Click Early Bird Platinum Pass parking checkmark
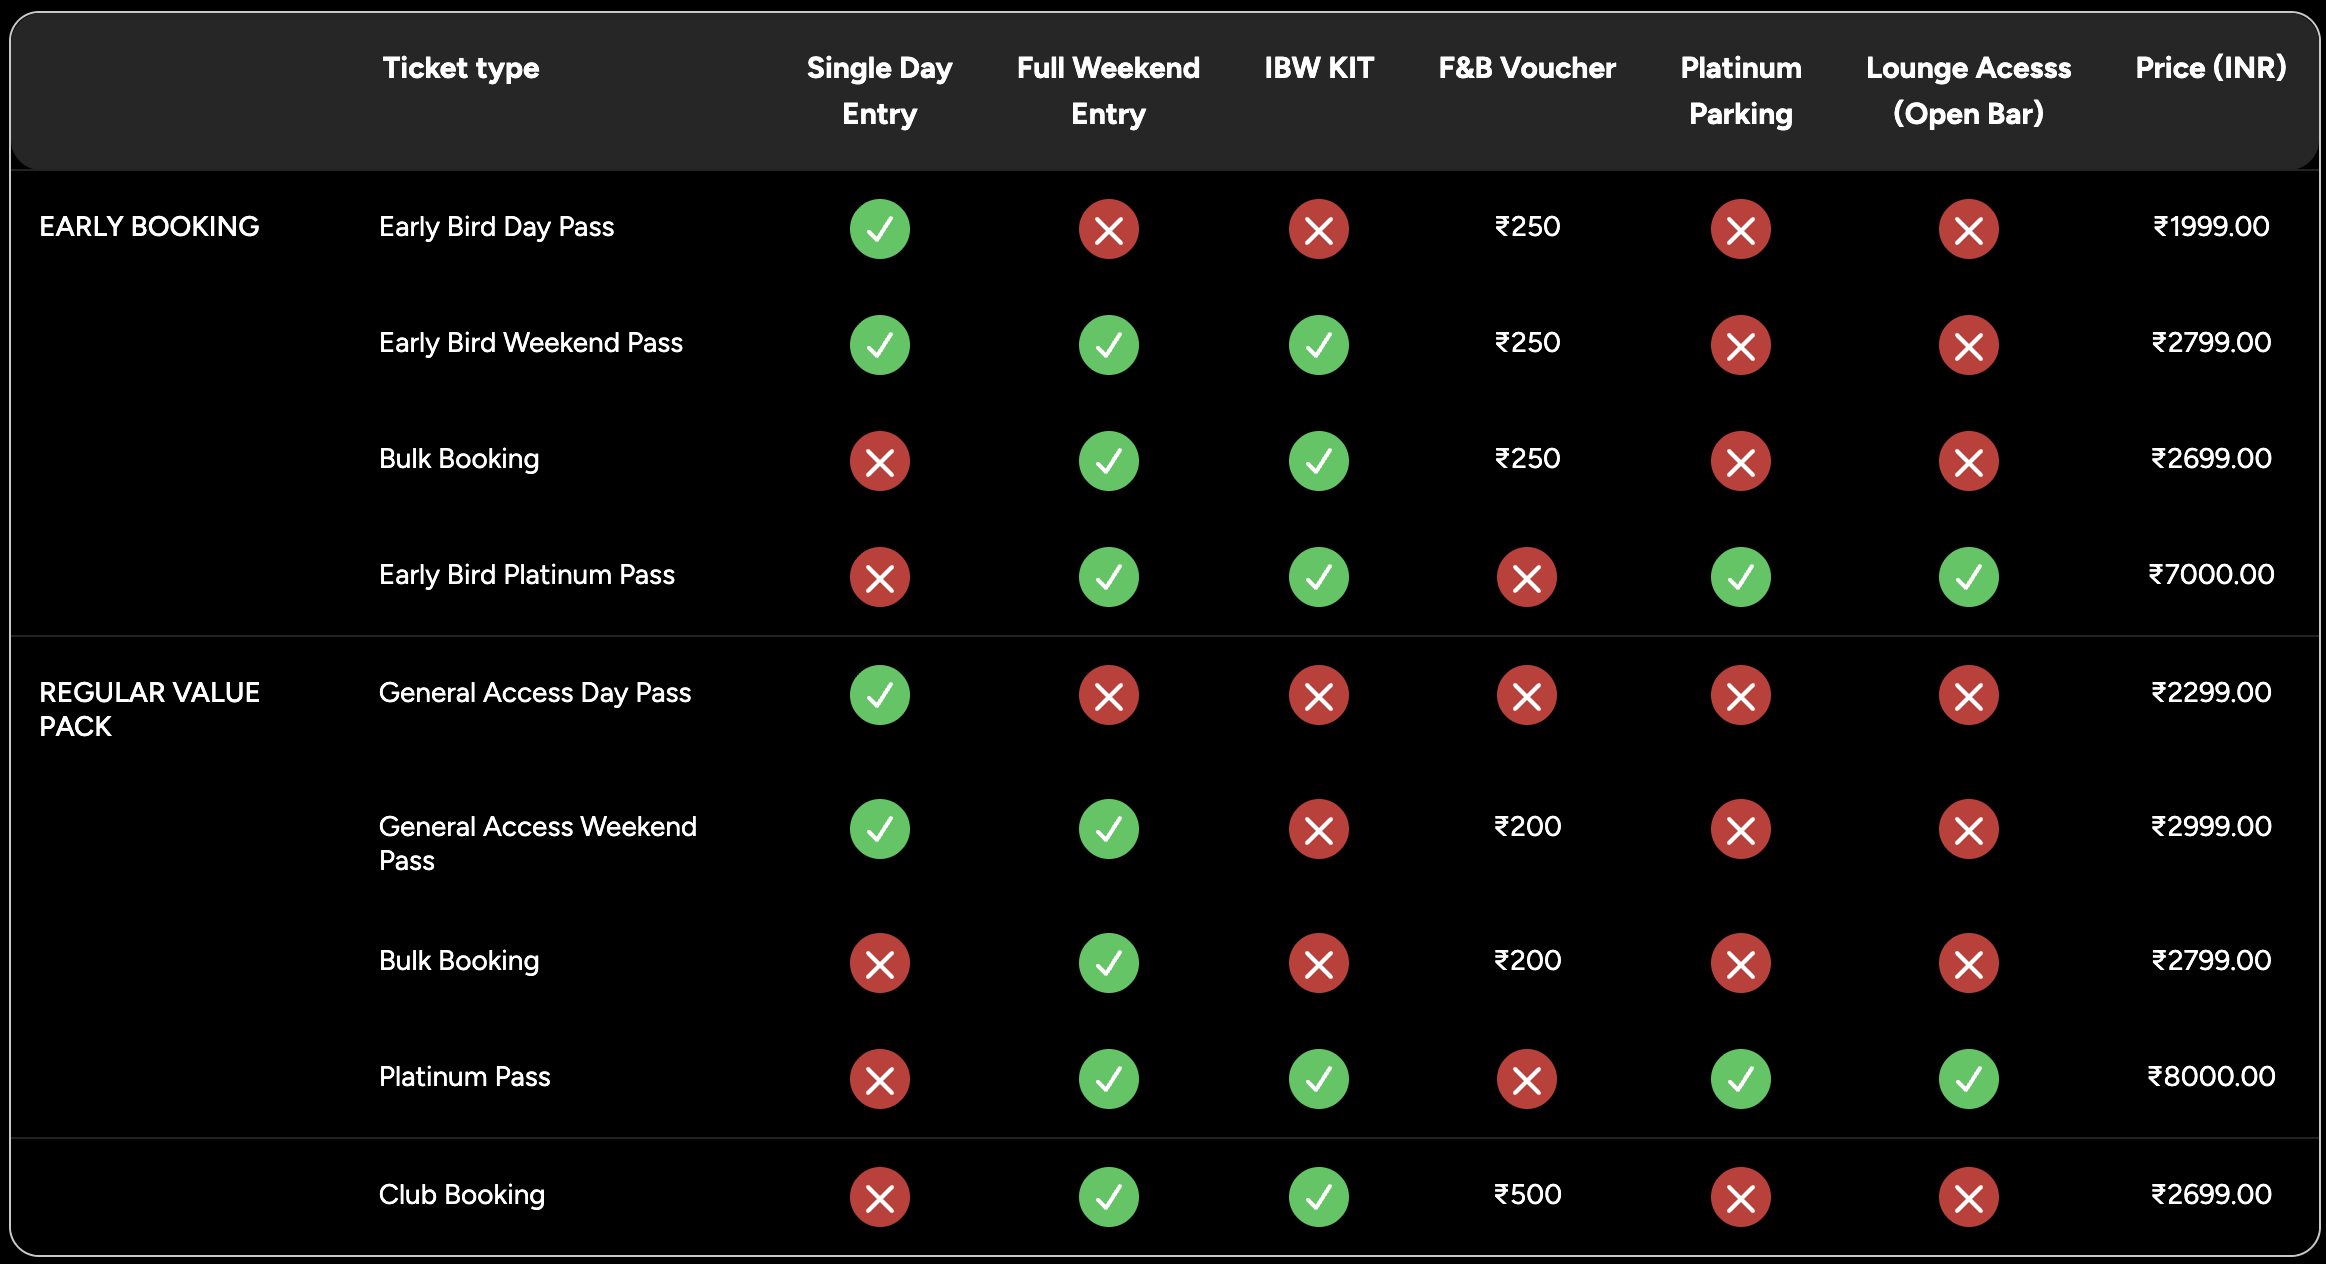2326x1264 pixels. coord(1740,577)
